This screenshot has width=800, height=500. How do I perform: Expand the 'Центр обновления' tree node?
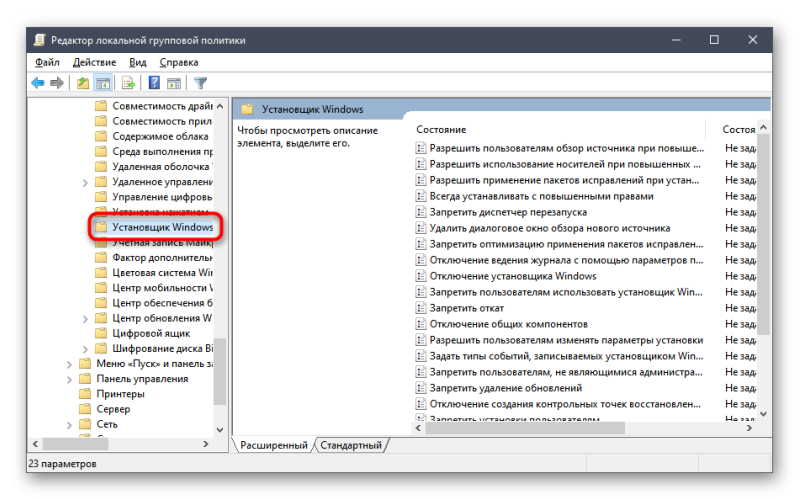85,318
